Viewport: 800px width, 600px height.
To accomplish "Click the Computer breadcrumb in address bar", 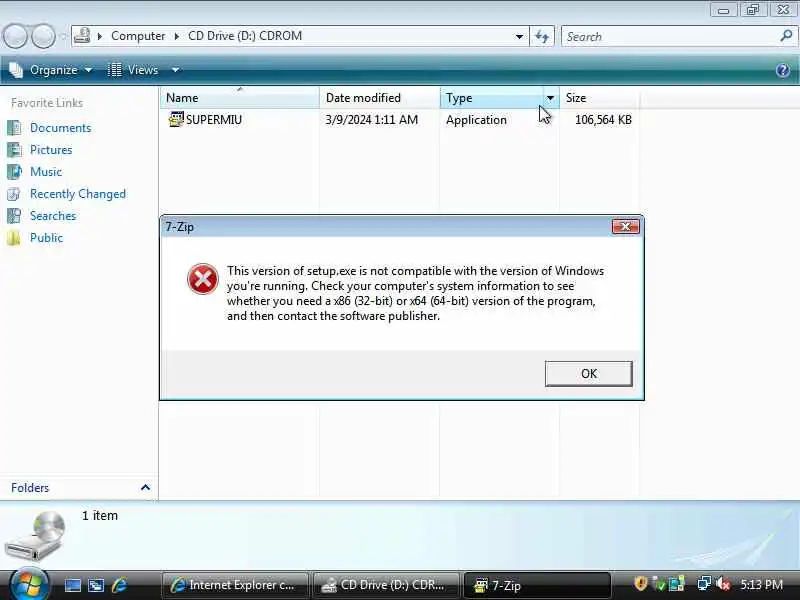I will point(138,36).
